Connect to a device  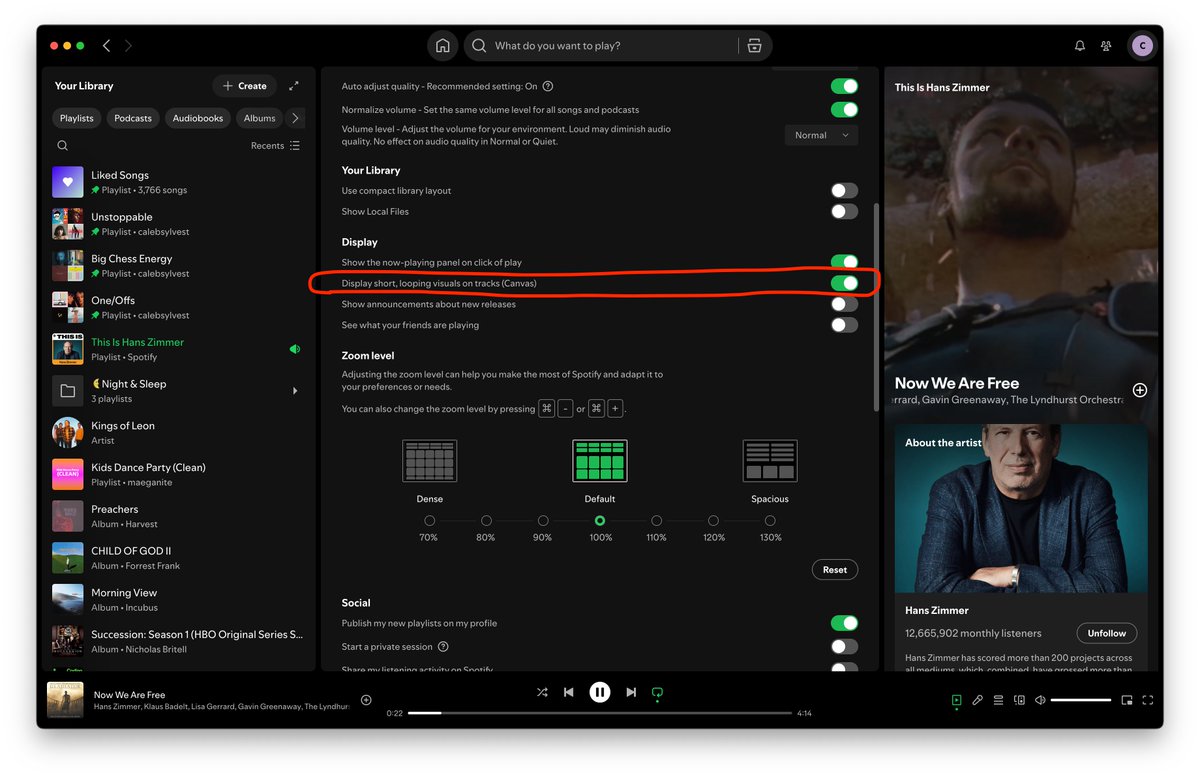[x=1019, y=701]
